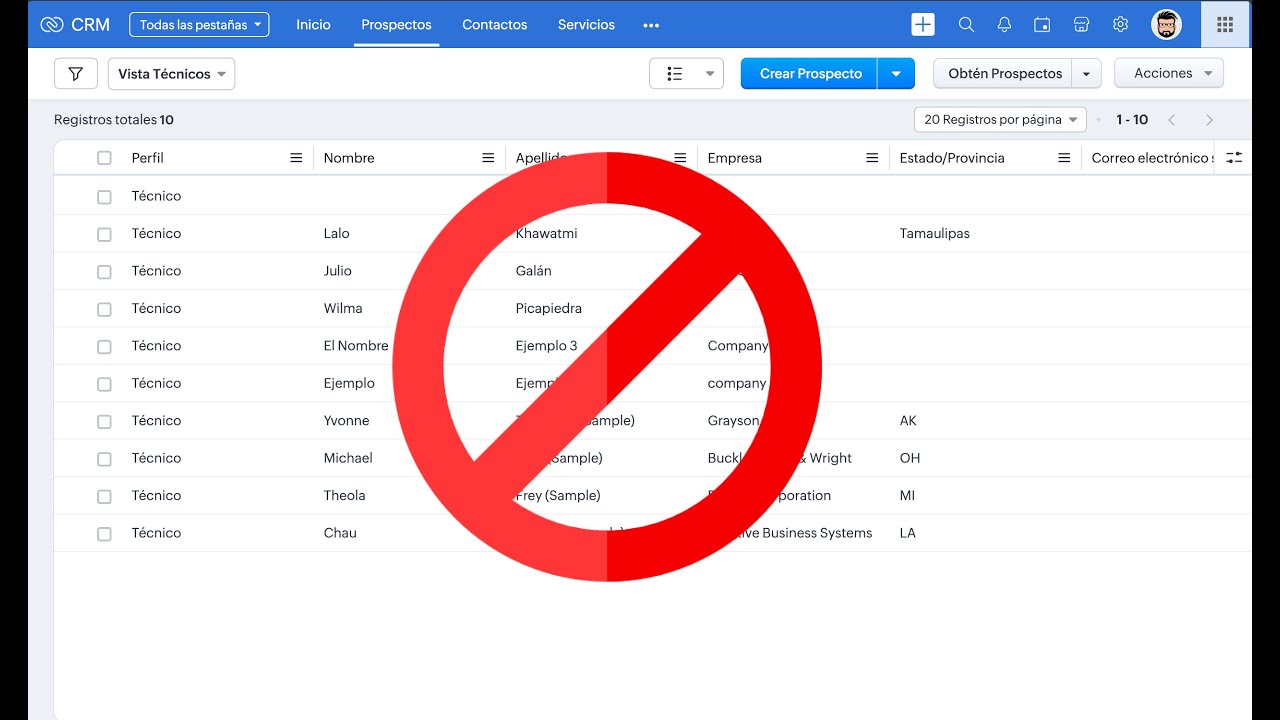Click the Yvonne name cell
This screenshot has height=720, width=1280.
(x=347, y=421)
